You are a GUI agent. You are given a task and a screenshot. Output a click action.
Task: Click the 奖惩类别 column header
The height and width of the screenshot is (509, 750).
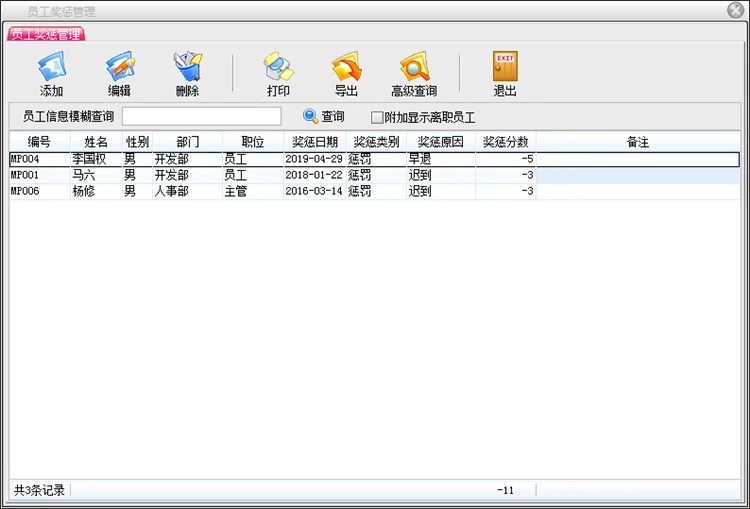coord(376,142)
